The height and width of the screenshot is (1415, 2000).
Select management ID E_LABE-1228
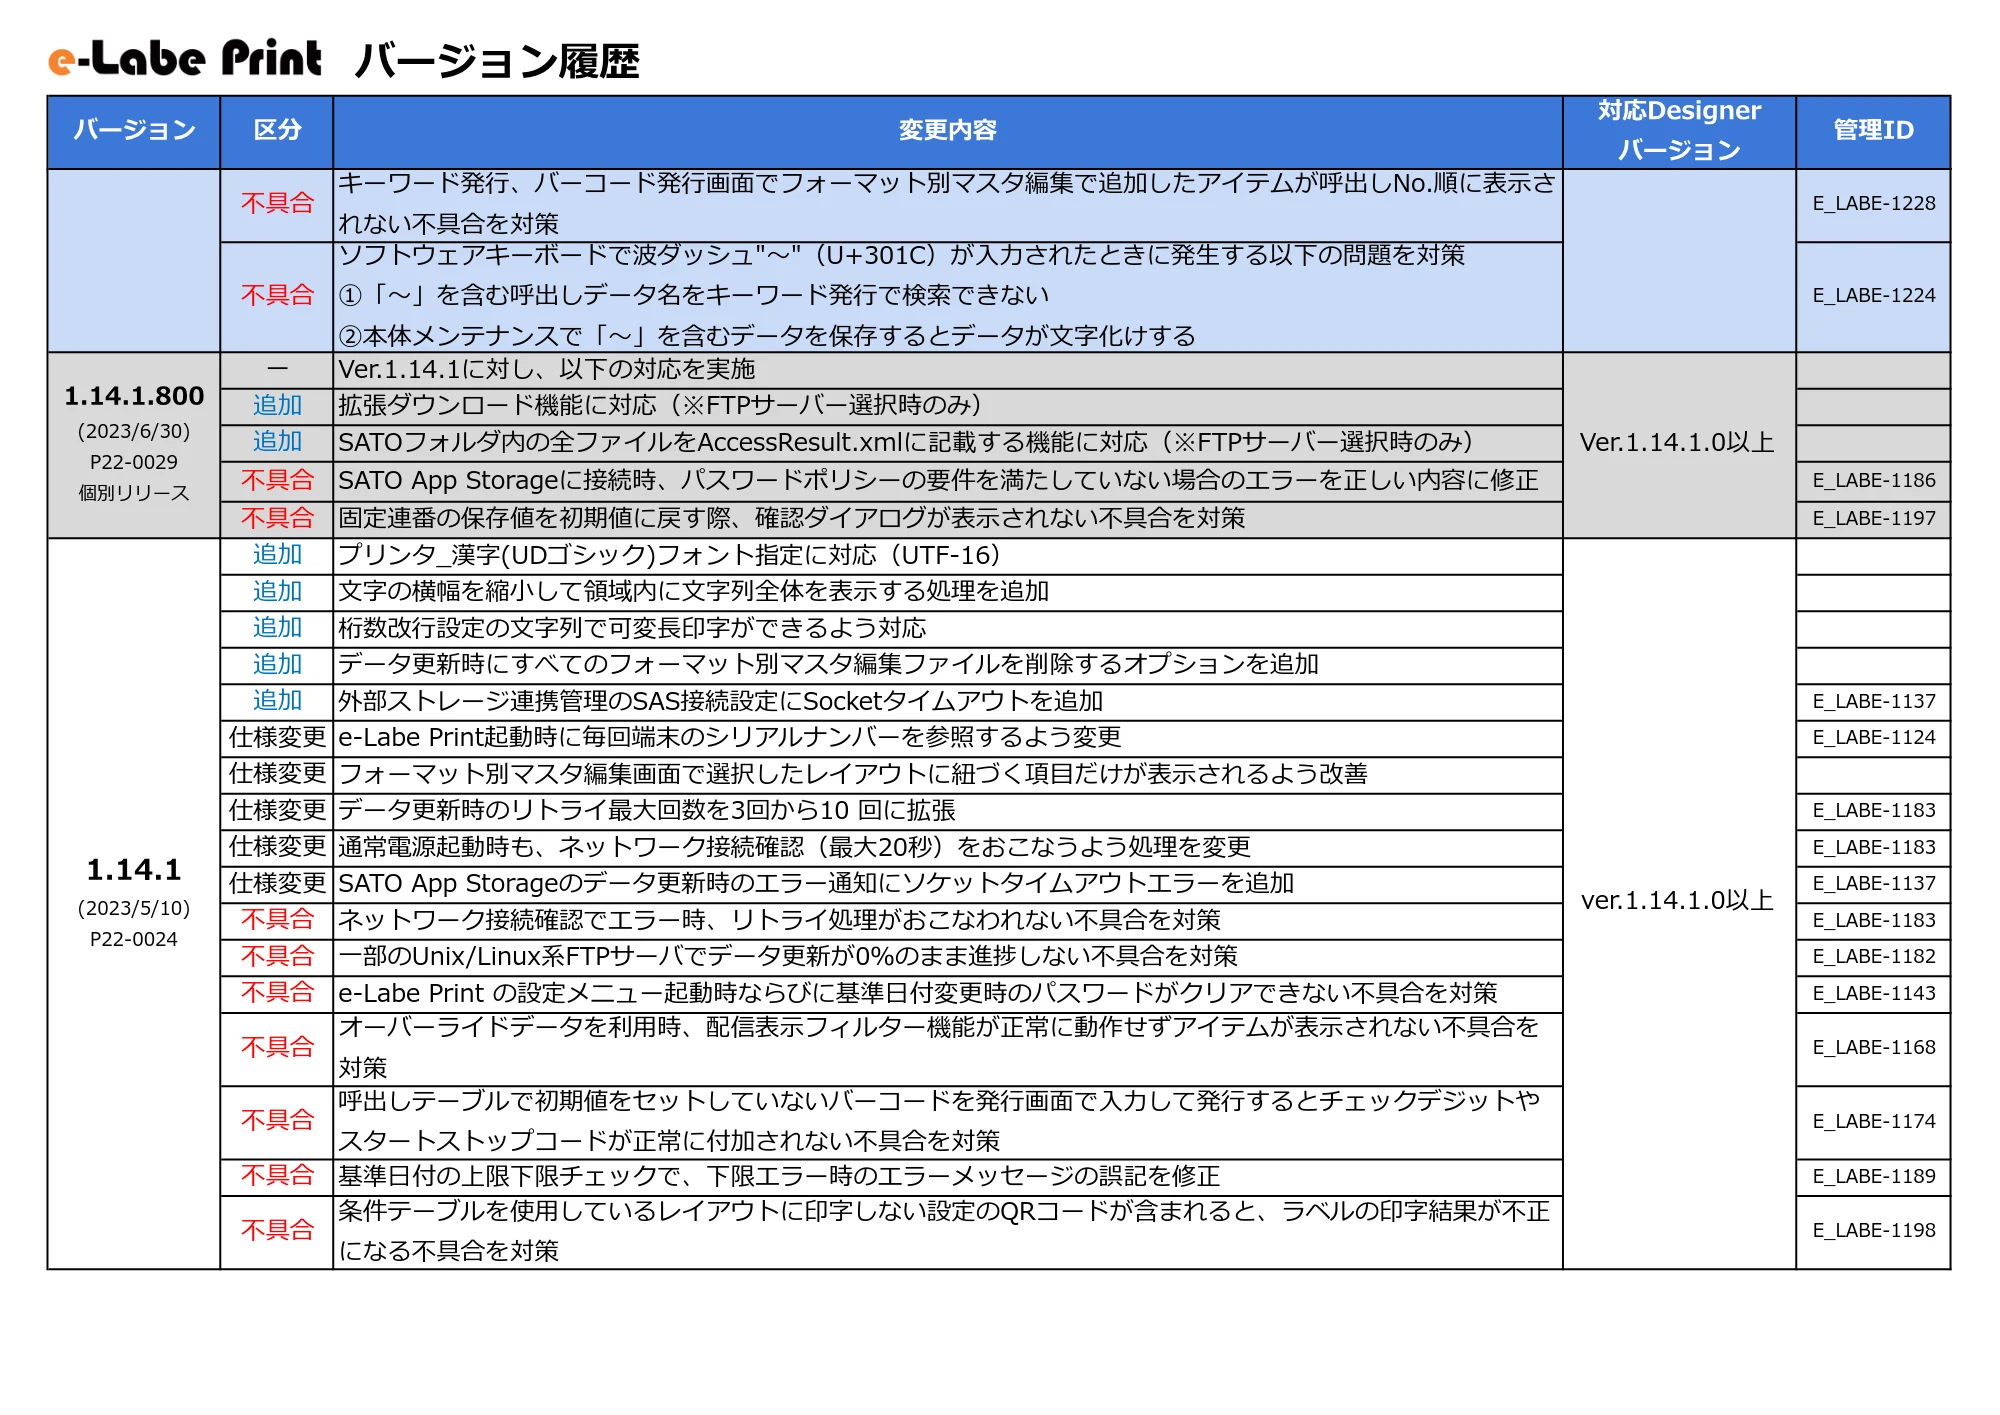click(1873, 204)
